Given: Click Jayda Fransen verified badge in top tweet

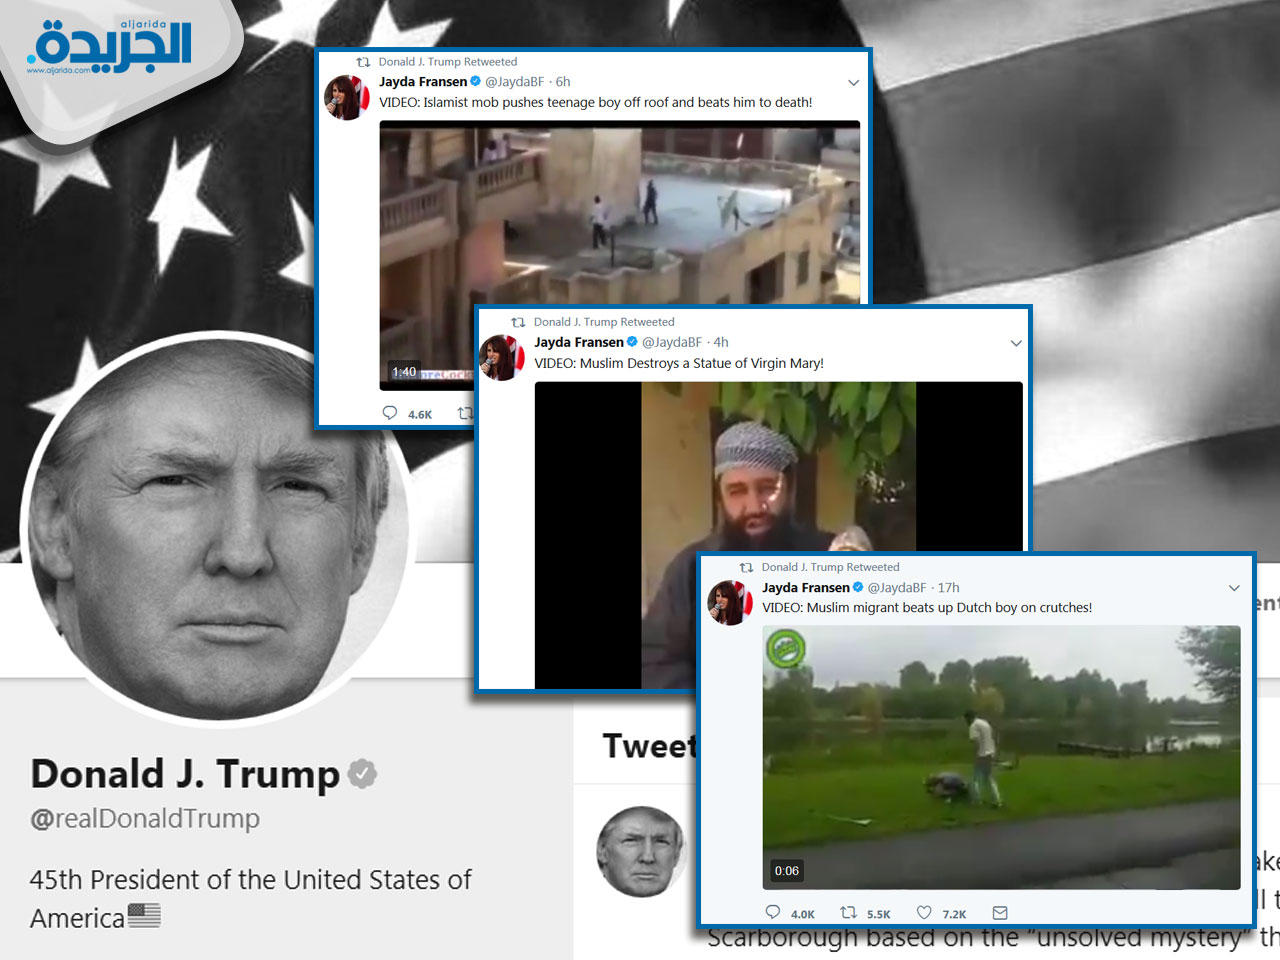Looking at the screenshot, I should click(476, 81).
